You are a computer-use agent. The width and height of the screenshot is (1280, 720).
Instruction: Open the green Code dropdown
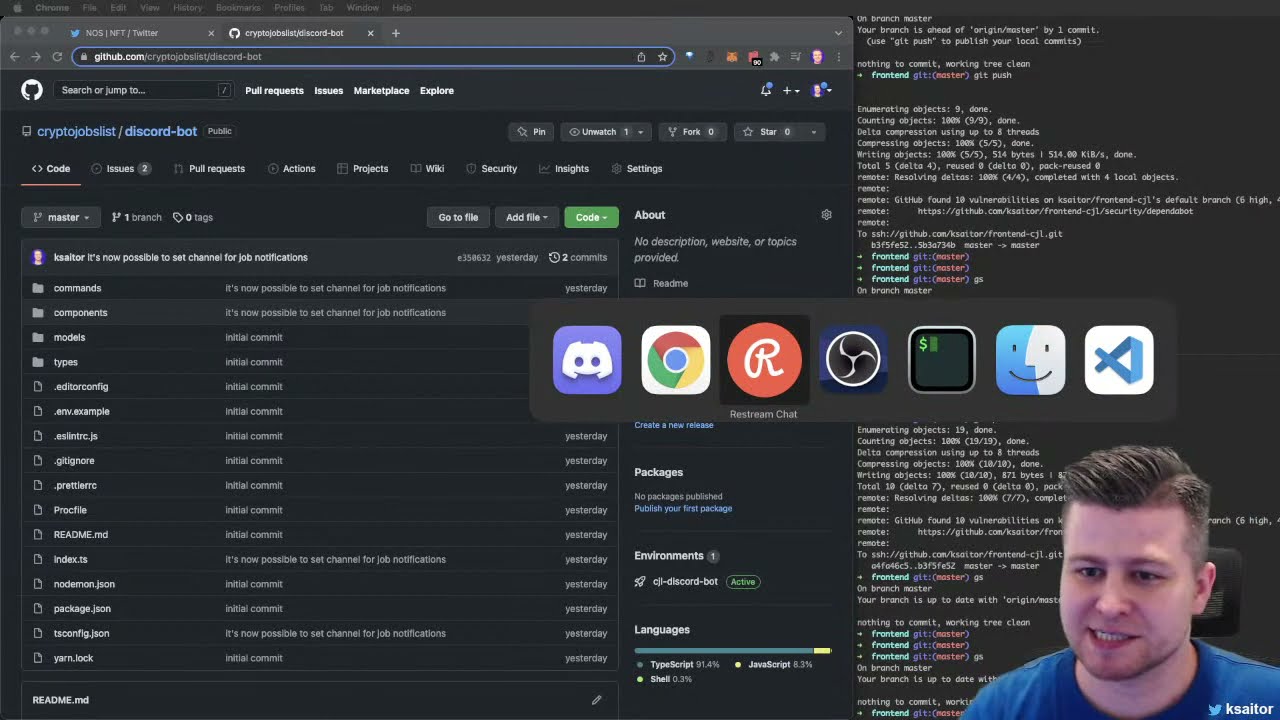click(x=591, y=217)
